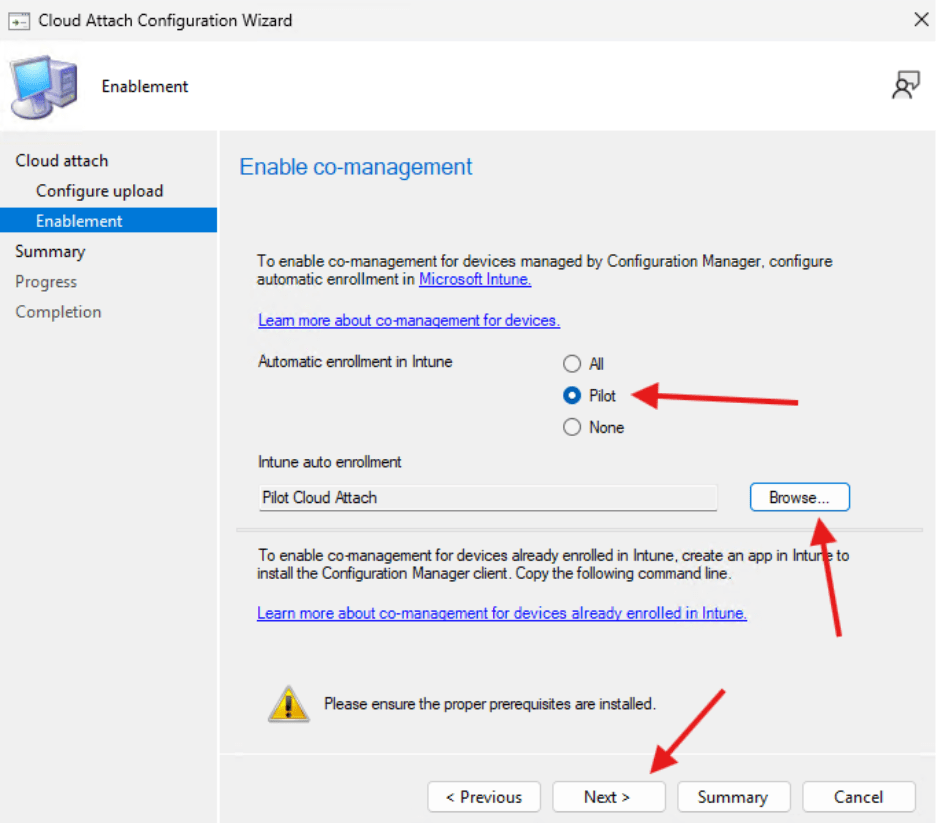Open link about devices already enrolled in Intune
Viewport: 936px width, 823px height.
(502, 613)
